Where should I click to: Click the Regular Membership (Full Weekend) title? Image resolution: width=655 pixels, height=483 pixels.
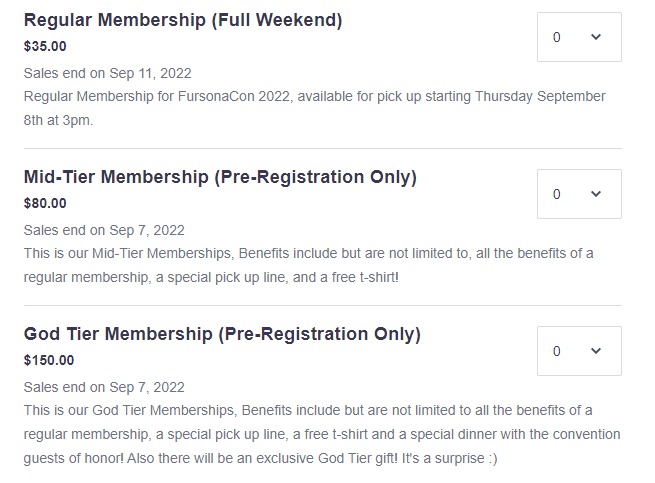(x=183, y=21)
